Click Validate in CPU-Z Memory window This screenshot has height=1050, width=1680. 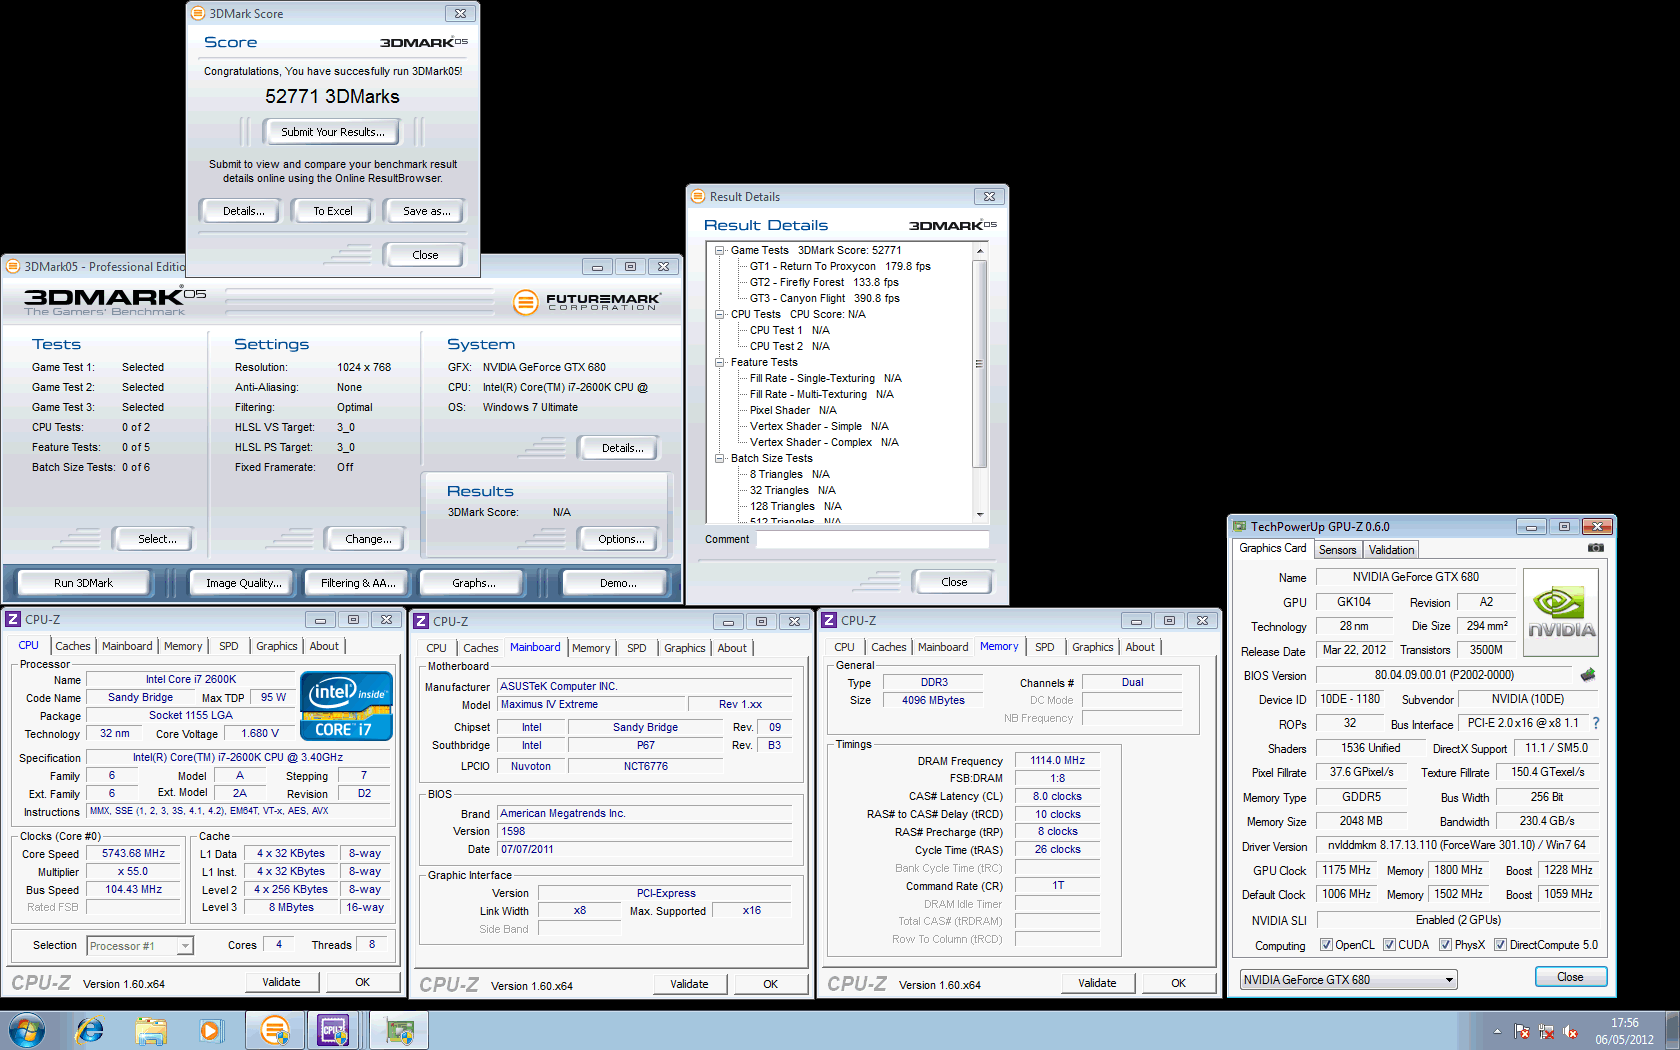(1097, 984)
